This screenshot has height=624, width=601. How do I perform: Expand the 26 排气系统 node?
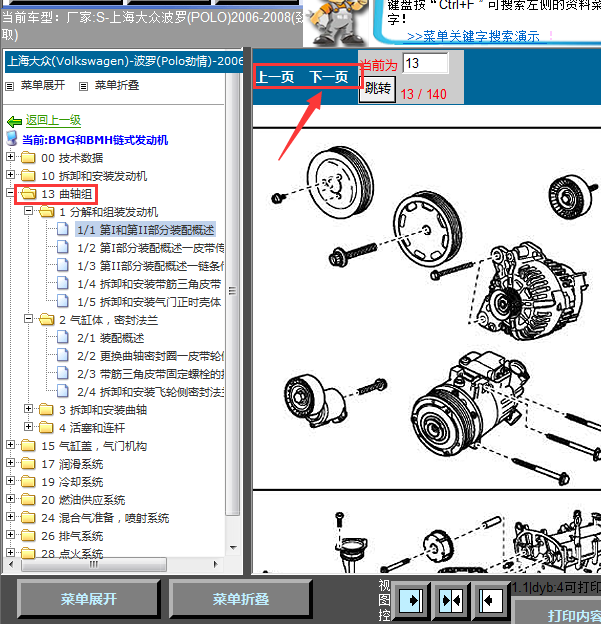click(11, 534)
